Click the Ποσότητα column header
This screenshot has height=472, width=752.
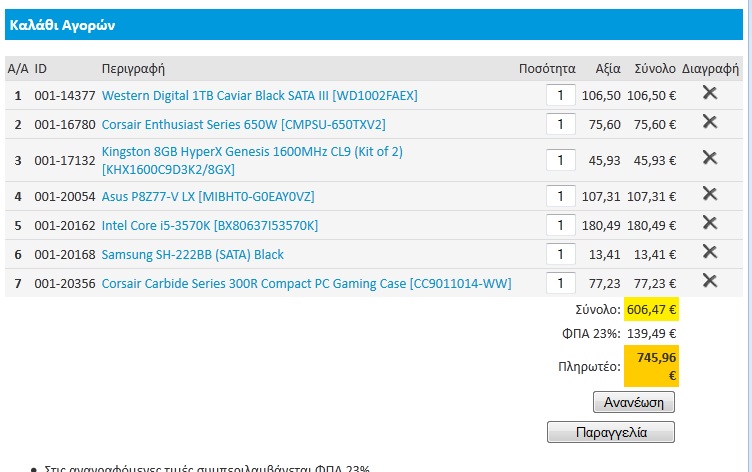click(x=547, y=69)
